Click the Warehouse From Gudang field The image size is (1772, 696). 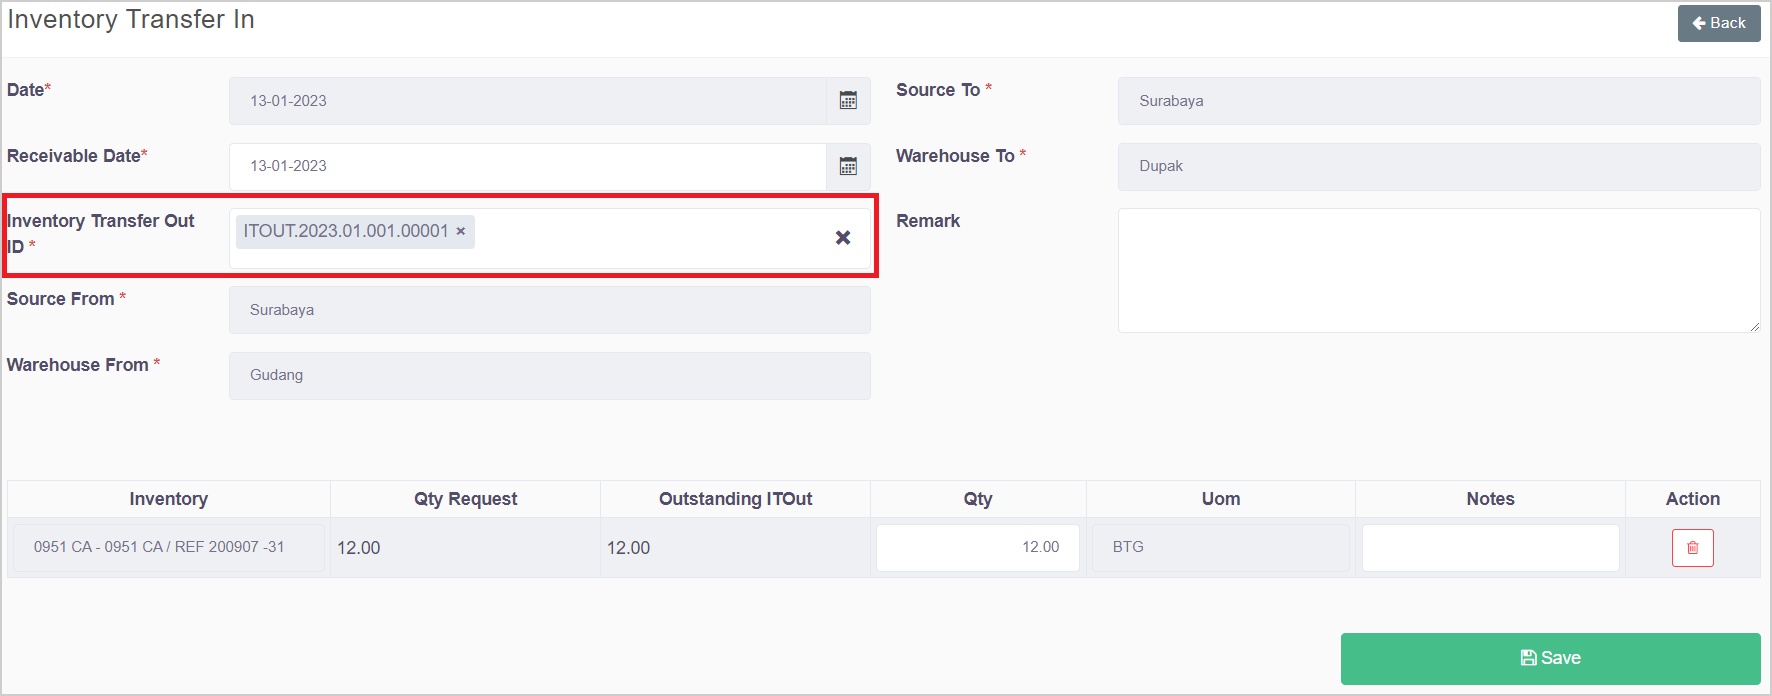(549, 376)
